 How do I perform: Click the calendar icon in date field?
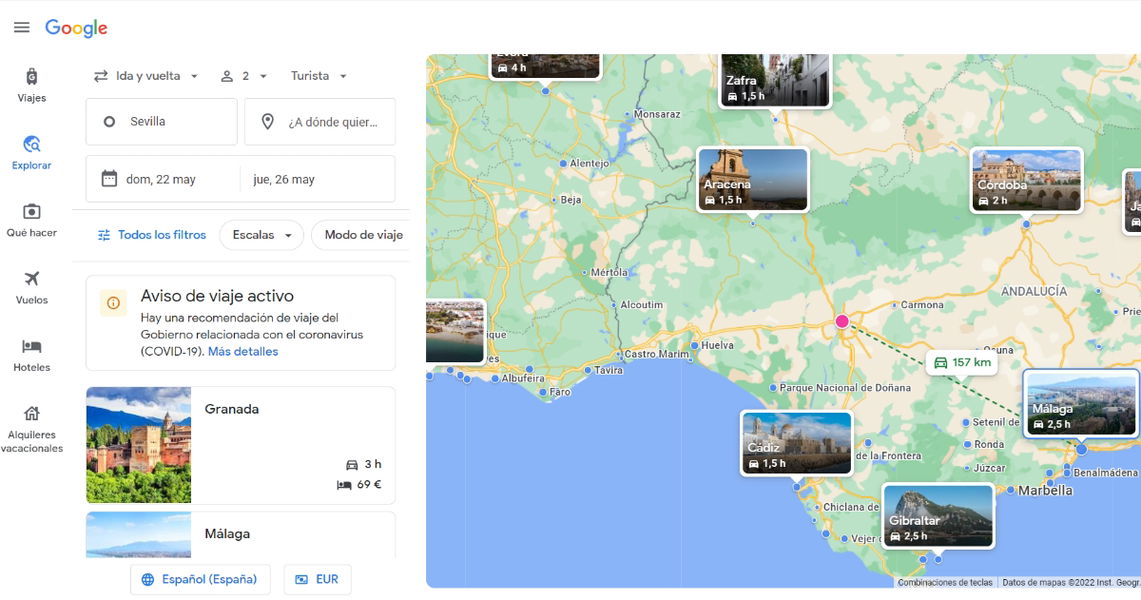(x=109, y=178)
